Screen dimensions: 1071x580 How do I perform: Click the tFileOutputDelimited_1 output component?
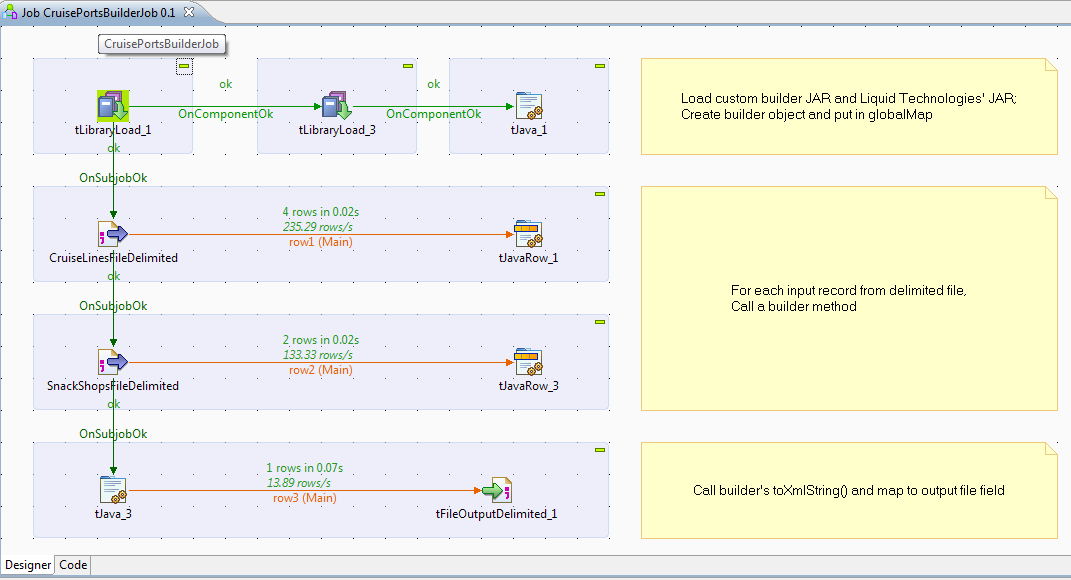point(497,488)
